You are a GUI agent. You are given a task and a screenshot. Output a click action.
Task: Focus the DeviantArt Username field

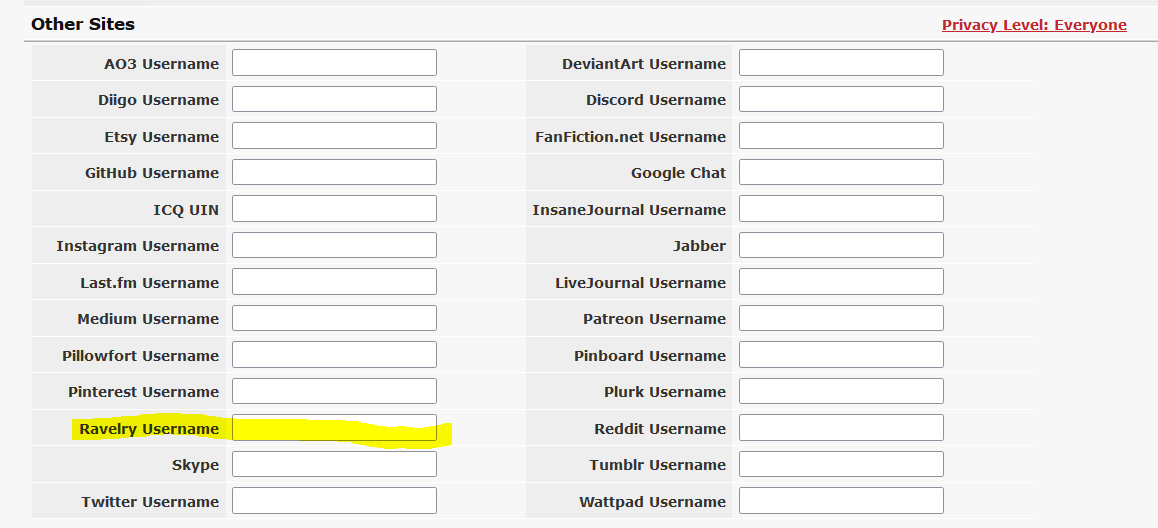(841, 63)
